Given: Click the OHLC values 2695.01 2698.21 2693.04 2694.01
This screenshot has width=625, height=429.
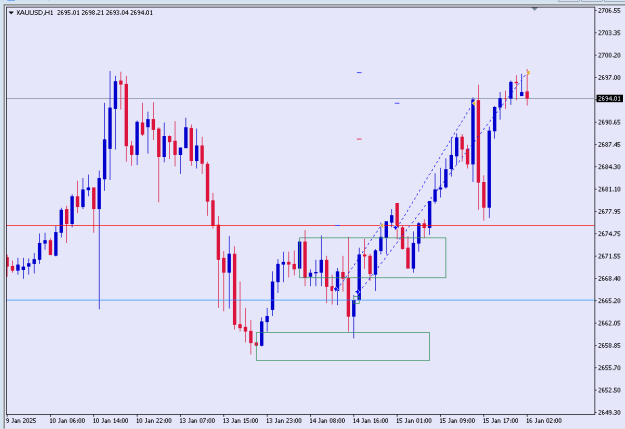Looking at the screenshot, I should pyautogui.click(x=105, y=13).
